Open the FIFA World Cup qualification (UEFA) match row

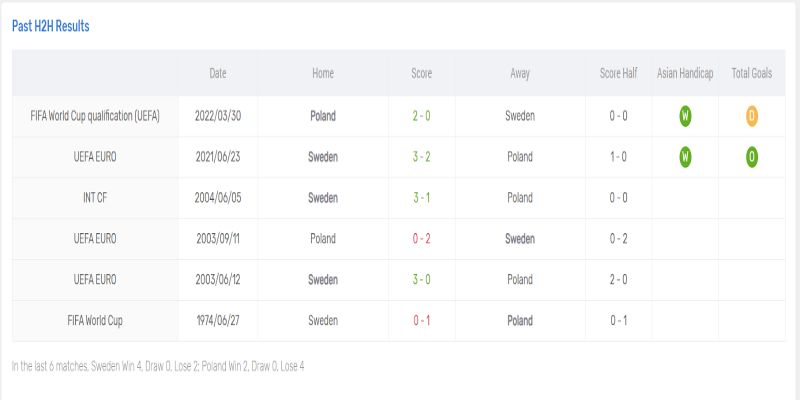pos(95,116)
